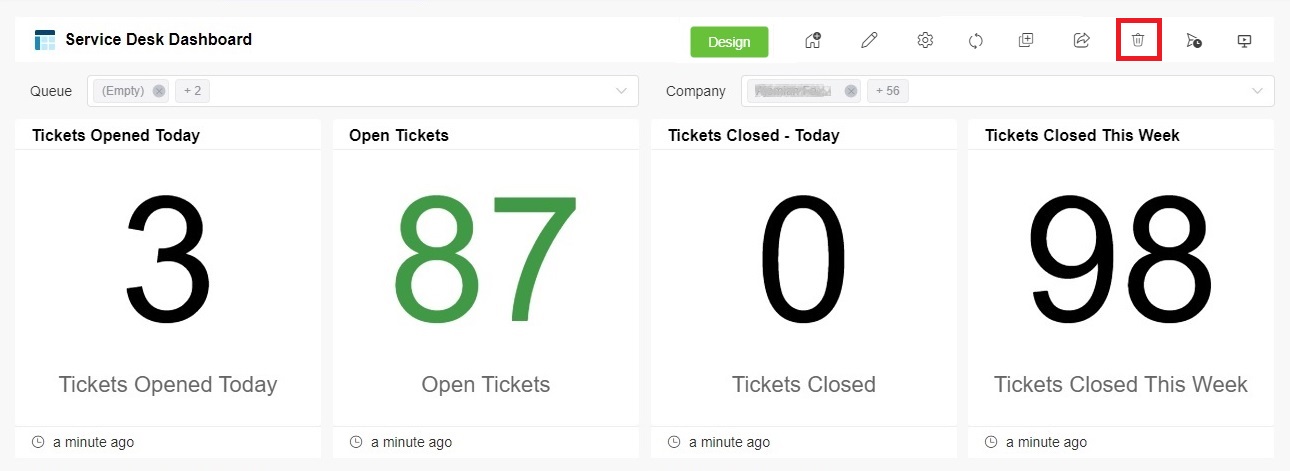The image size is (1290, 471).
Task: Show the +56 hidden Company selections
Action: (x=887, y=91)
